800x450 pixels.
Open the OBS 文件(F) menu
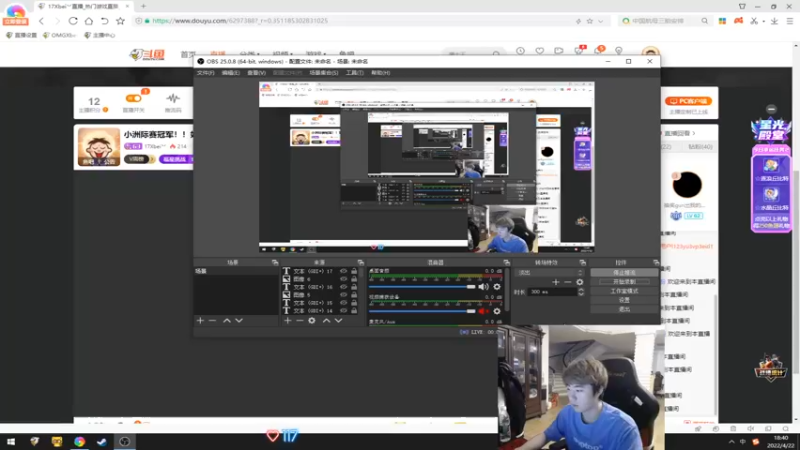pos(205,73)
